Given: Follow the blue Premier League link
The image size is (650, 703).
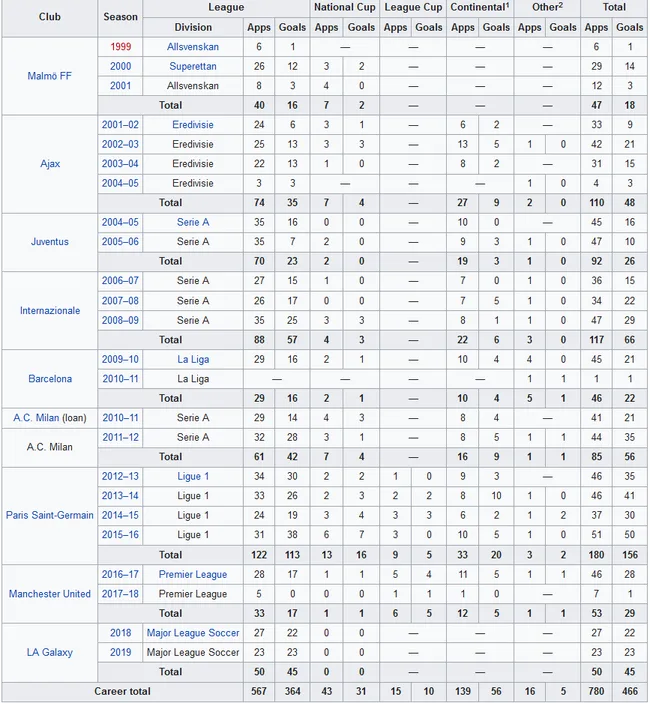Looking at the screenshot, I should (193, 574).
